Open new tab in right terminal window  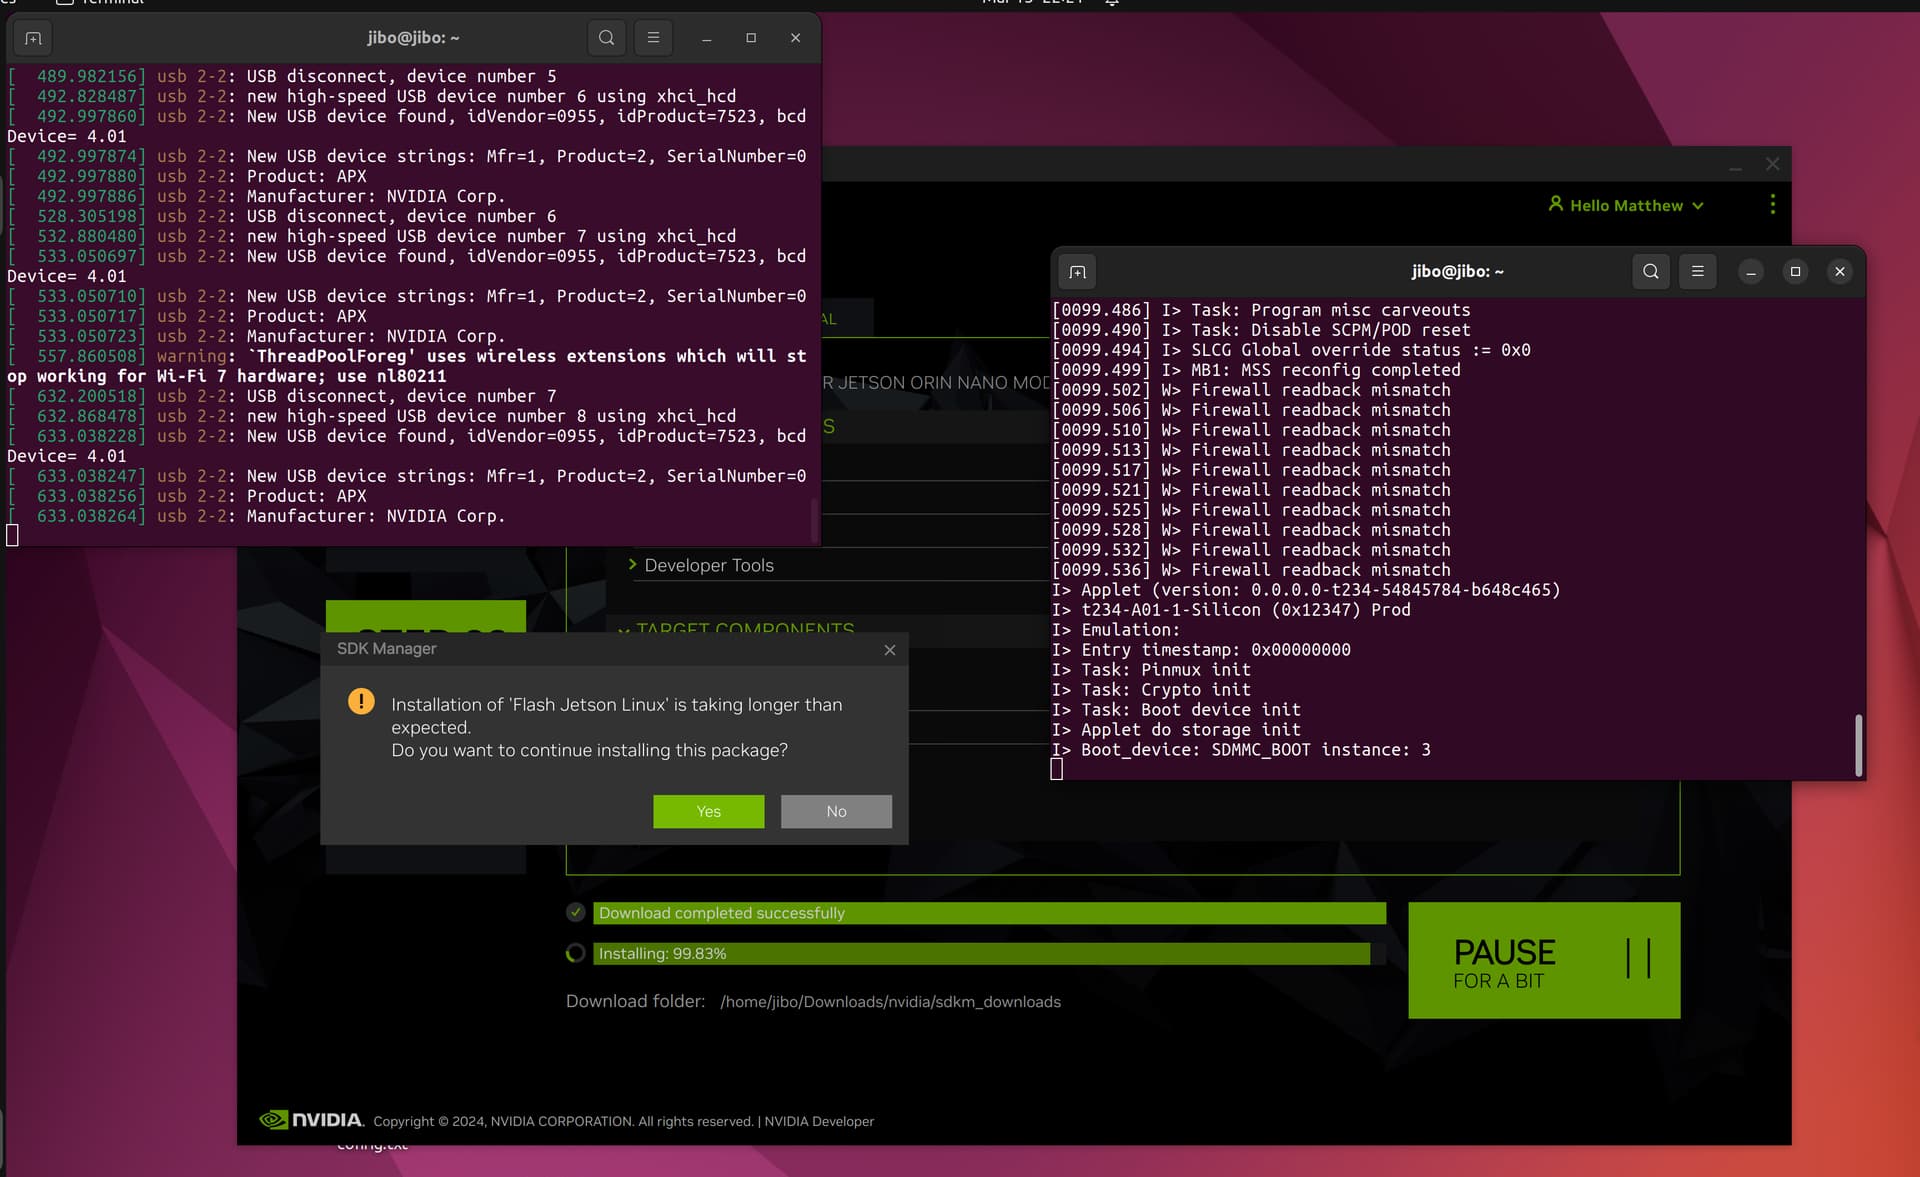tap(1077, 272)
